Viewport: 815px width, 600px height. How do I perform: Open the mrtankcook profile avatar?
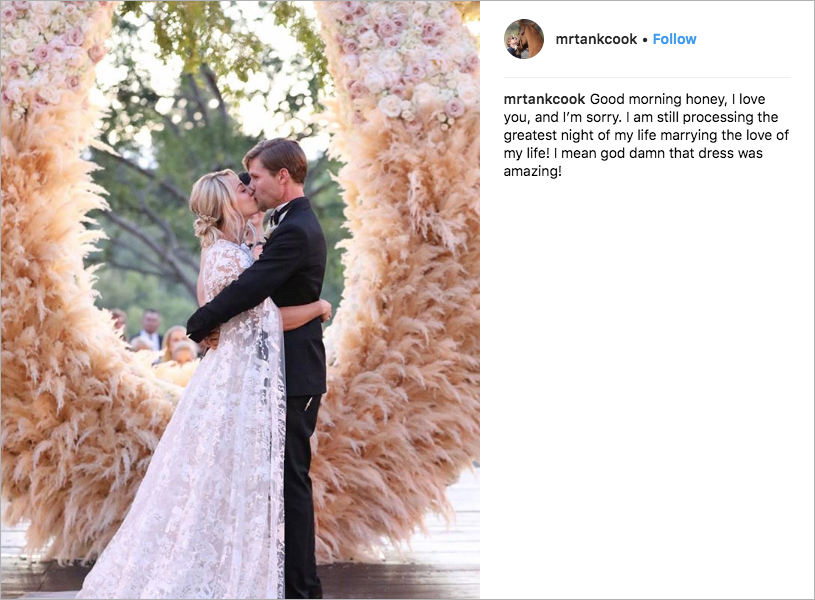524,39
